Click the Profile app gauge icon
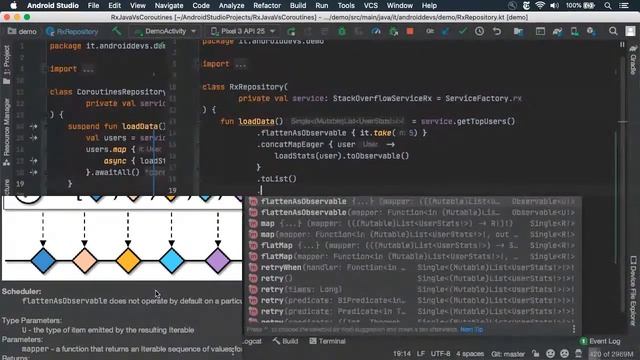 376,31
